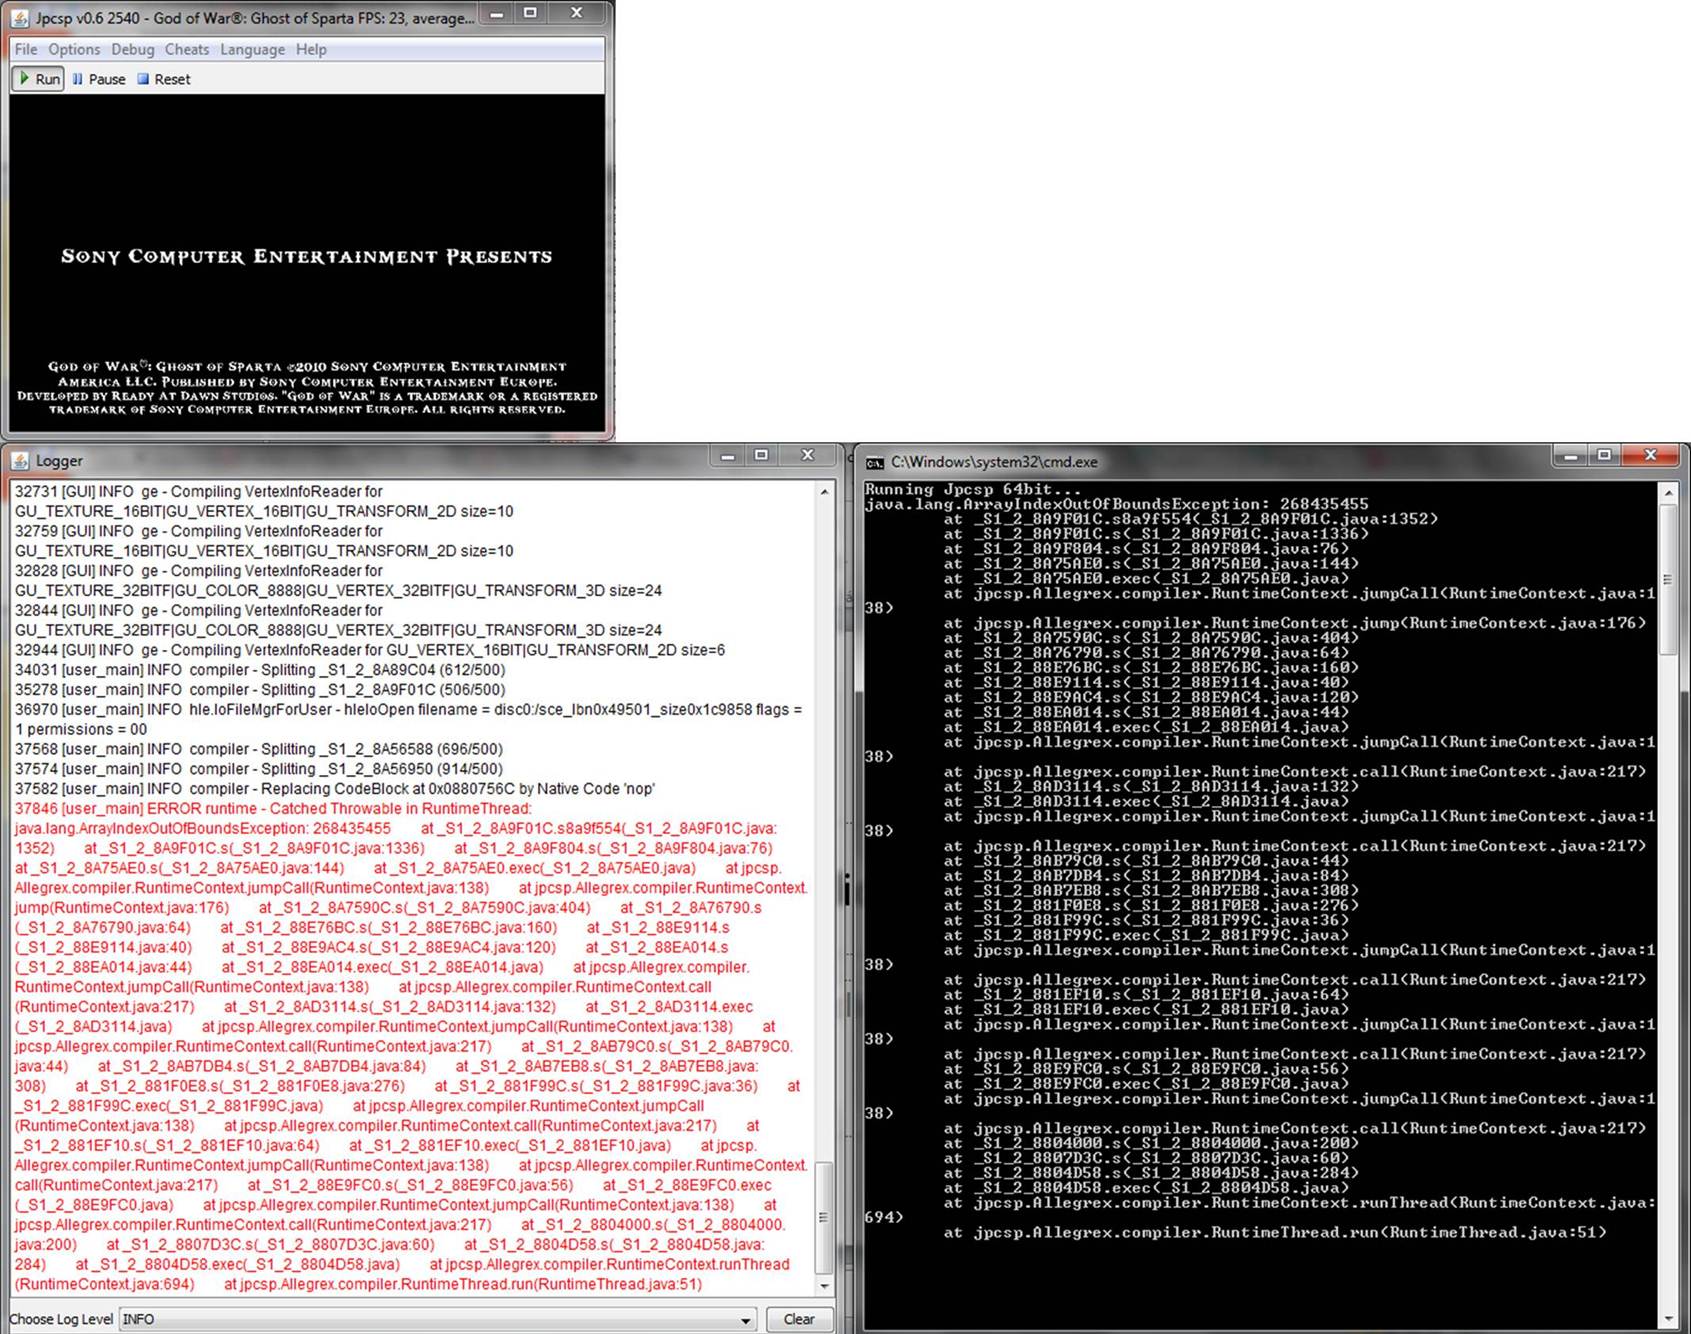Click the 'Logger' window title text
This screenshot has height=1334, width=1691.
point(59,461)
